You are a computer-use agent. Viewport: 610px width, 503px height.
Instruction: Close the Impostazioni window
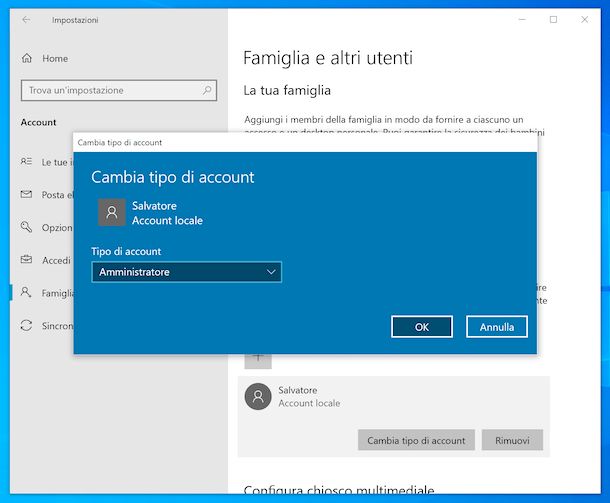584,19
